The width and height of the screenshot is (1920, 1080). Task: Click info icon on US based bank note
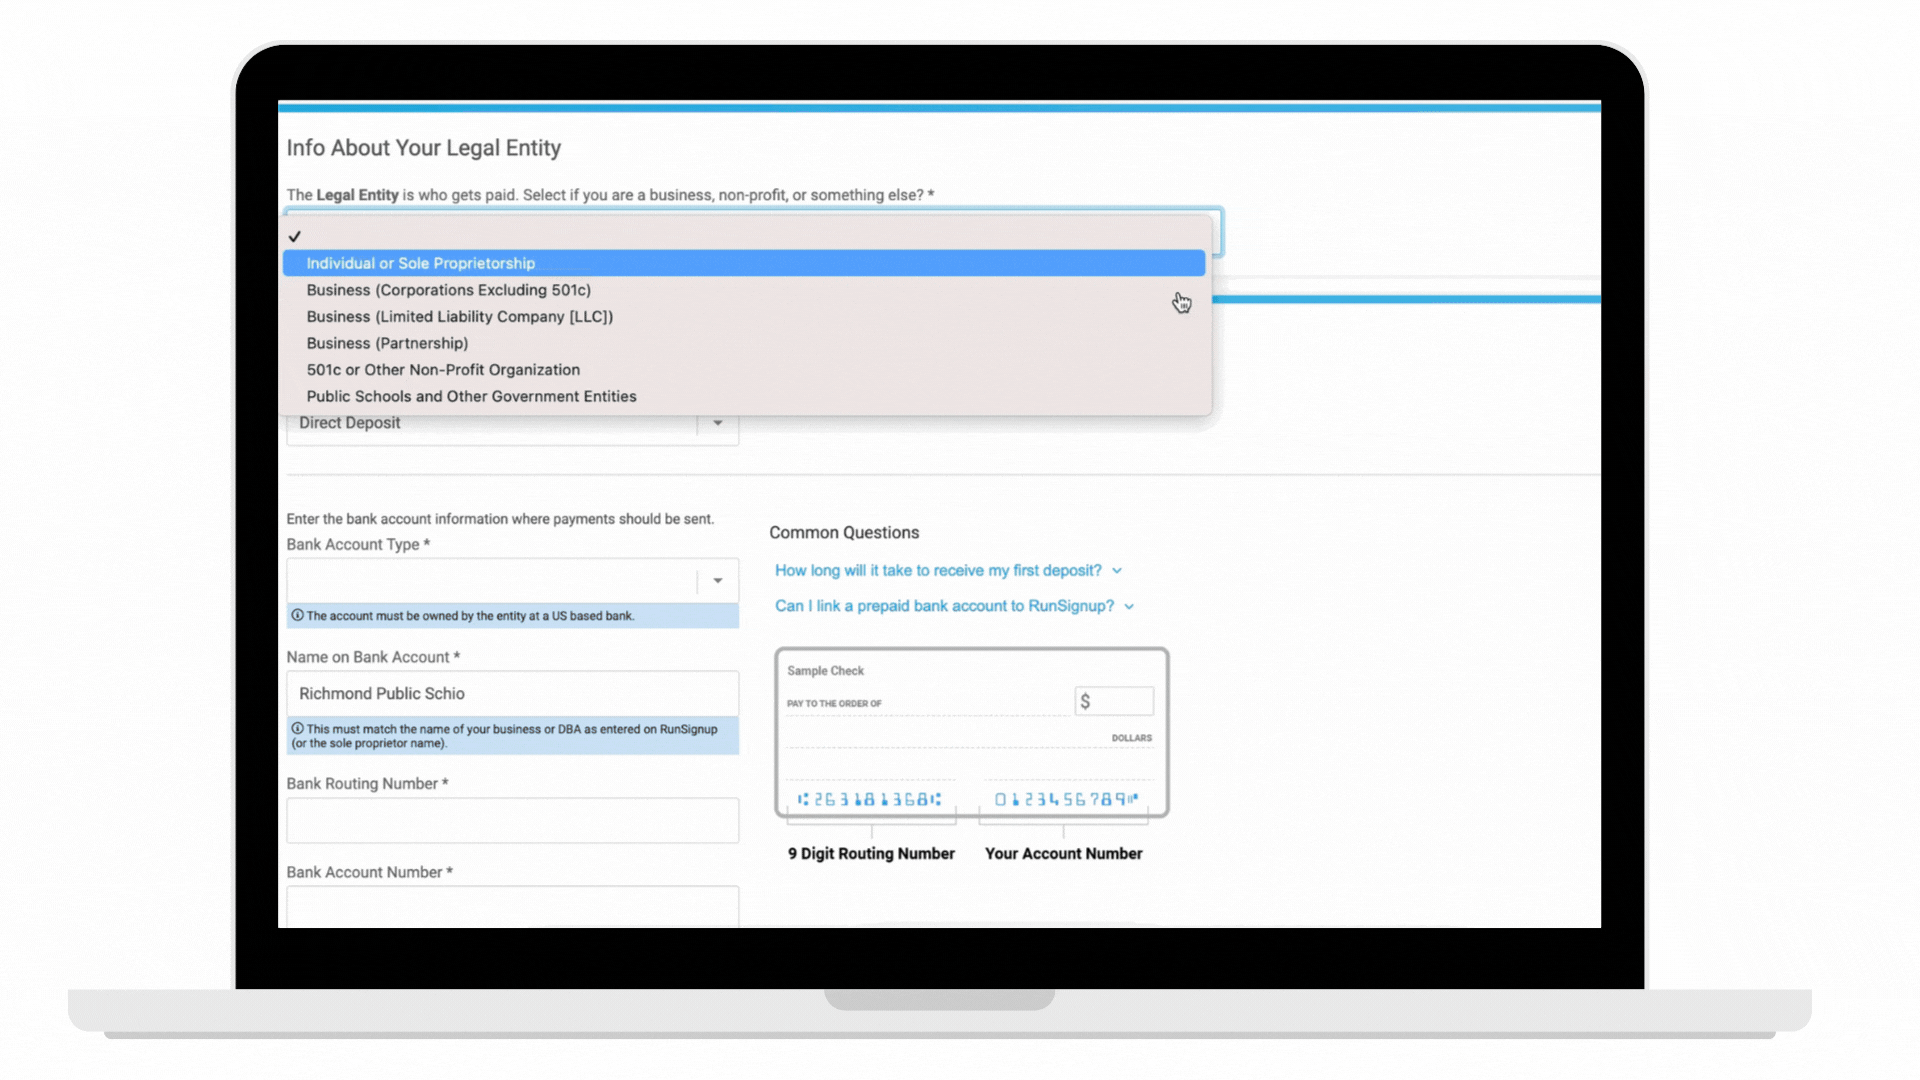[x=297, y=616]
